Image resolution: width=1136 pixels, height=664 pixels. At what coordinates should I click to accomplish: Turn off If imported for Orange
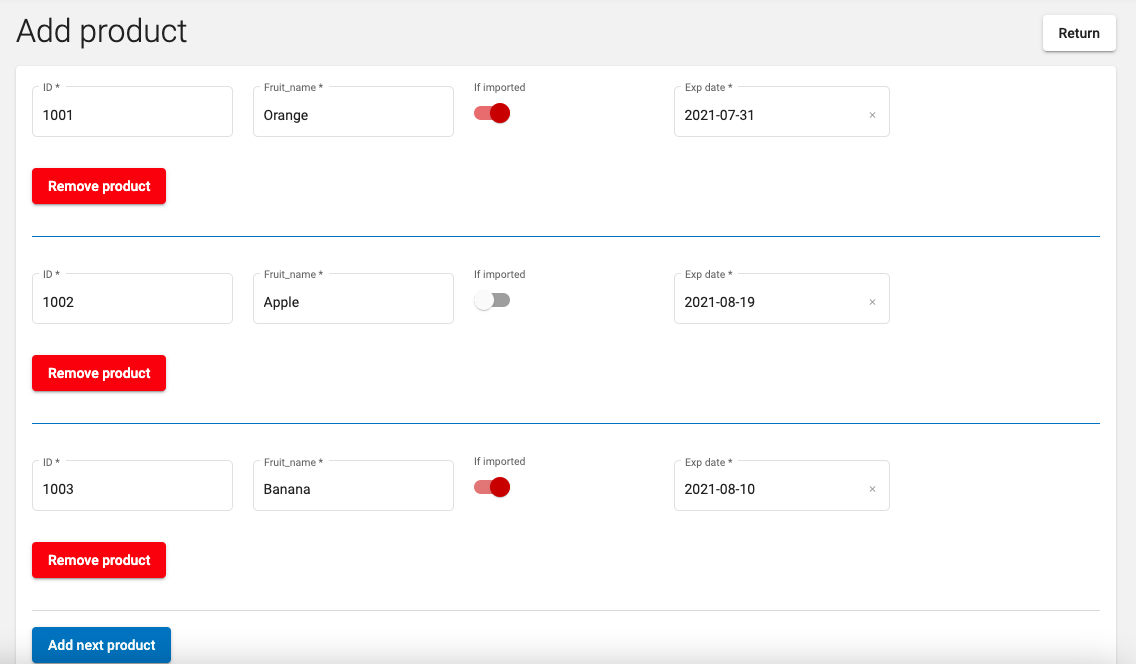pos(492,114)
